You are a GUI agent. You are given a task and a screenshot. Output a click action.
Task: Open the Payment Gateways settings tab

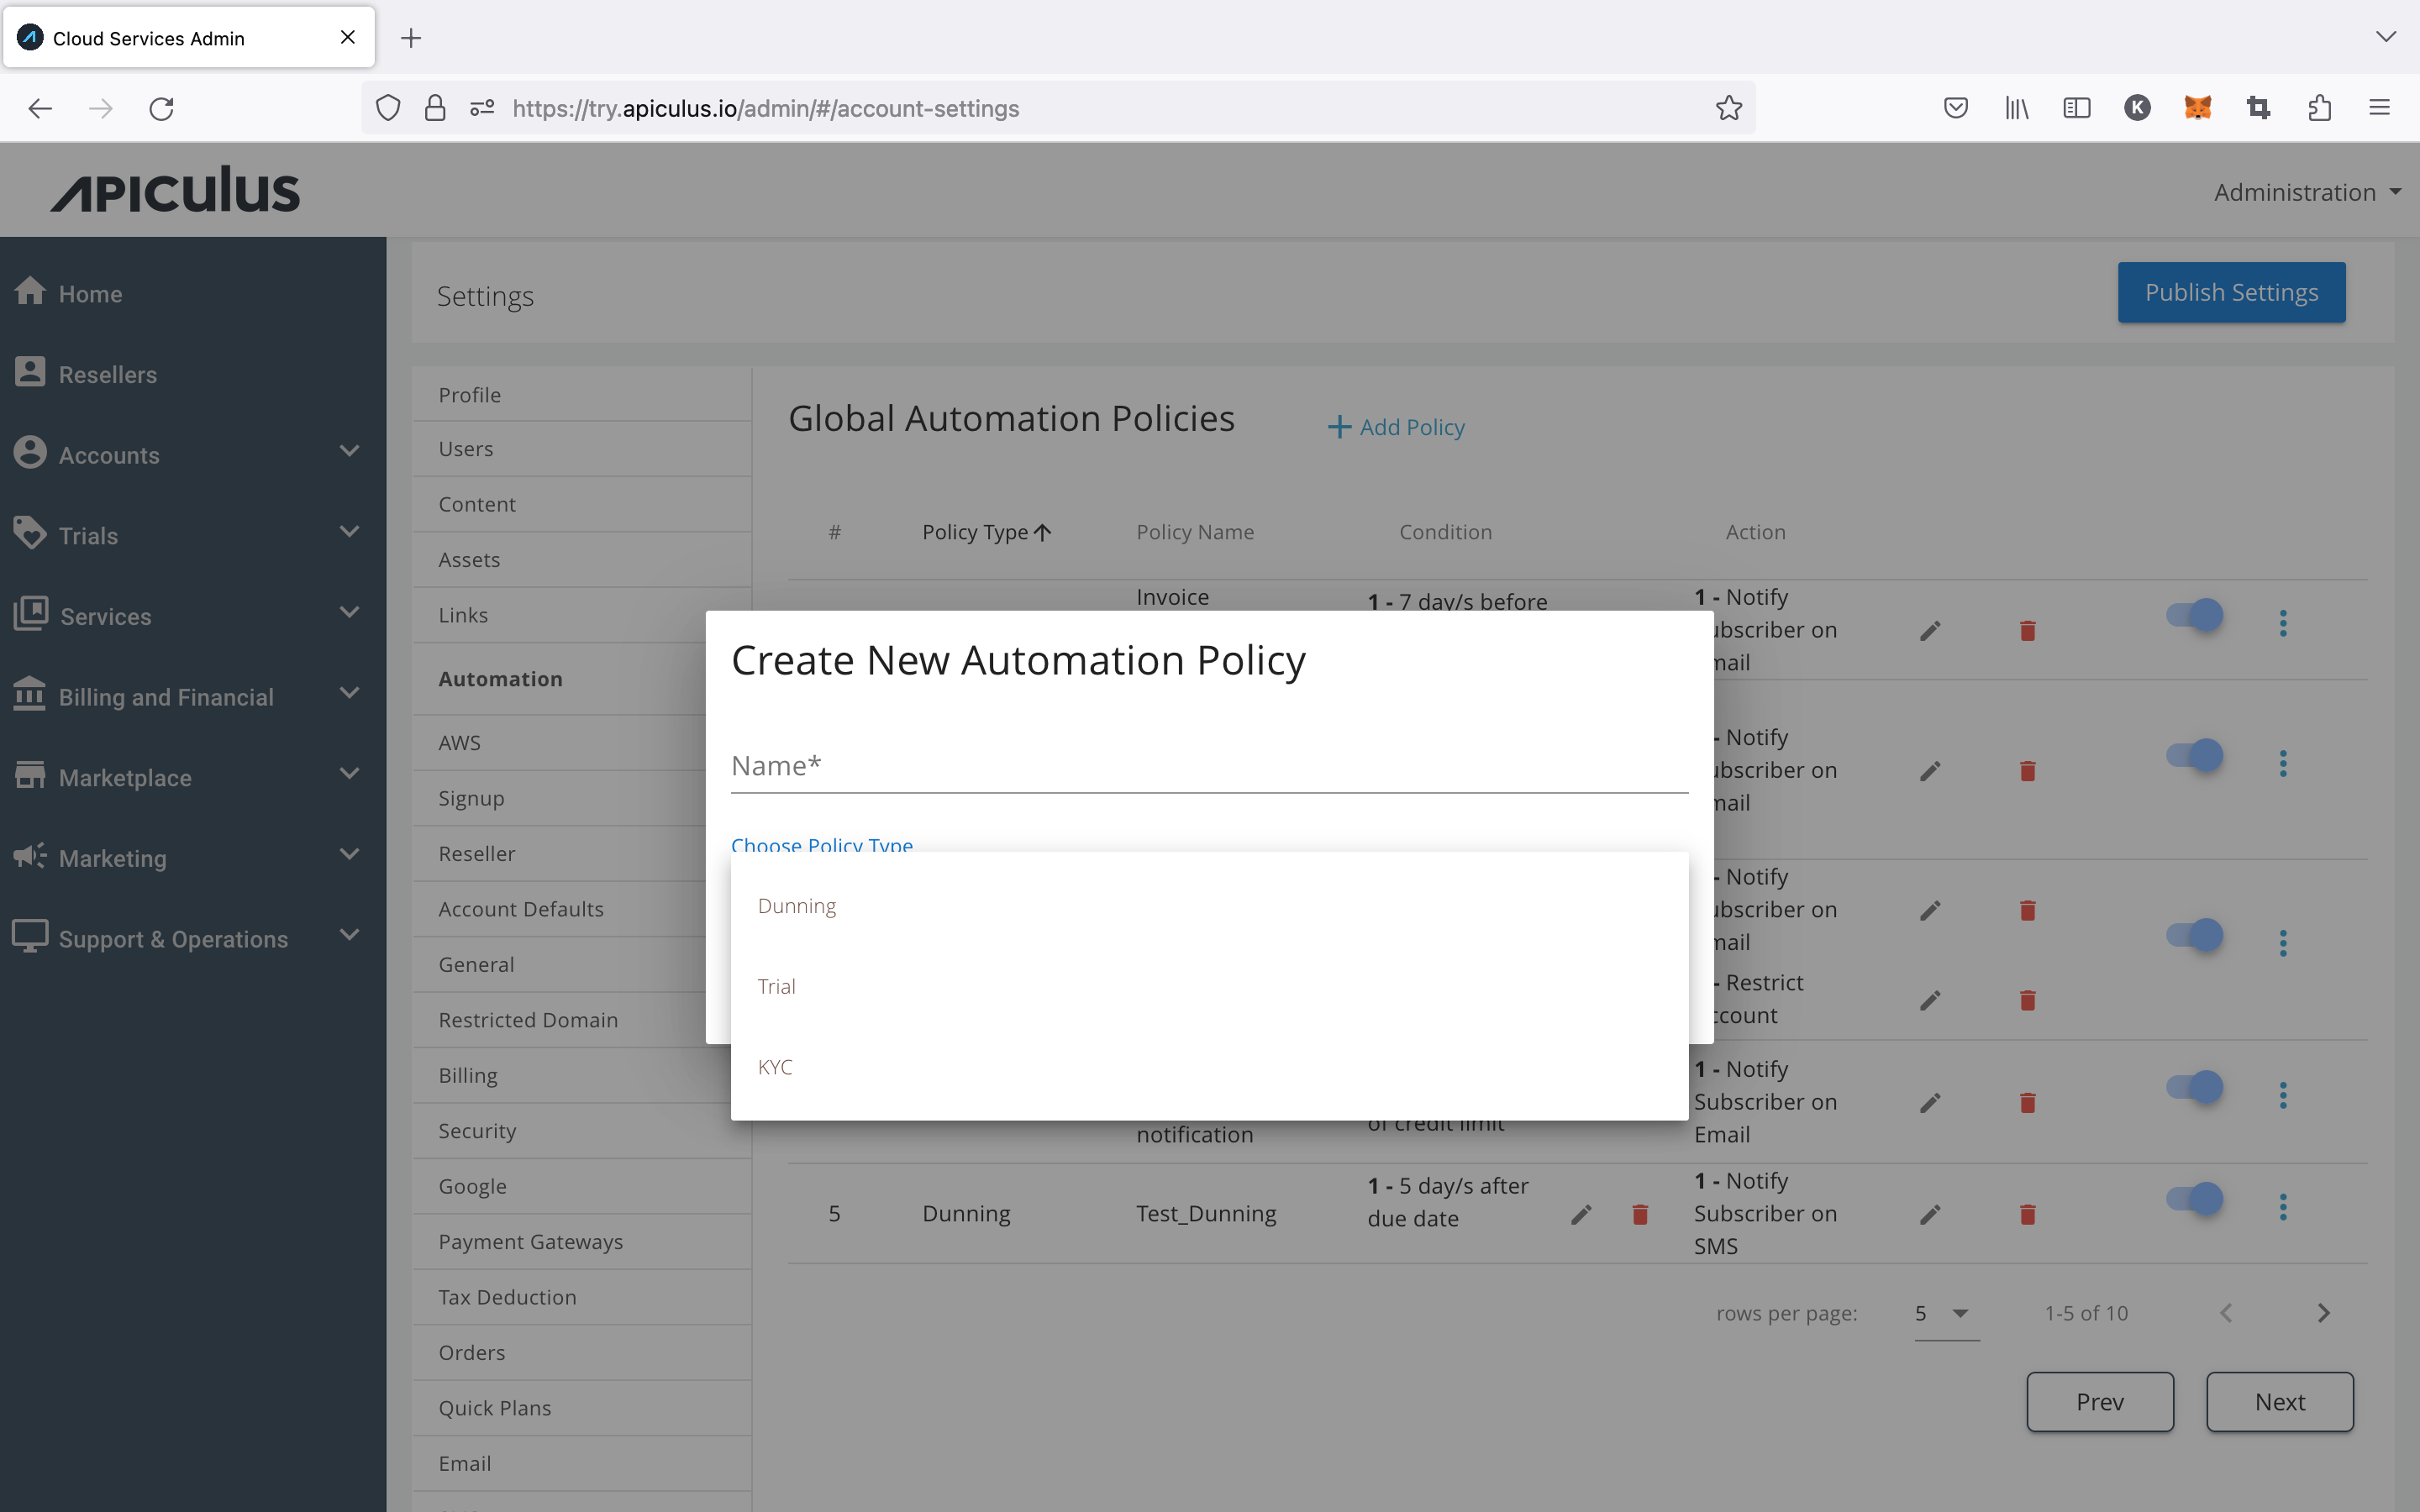pyautogui.click(x=530, y=1241)
